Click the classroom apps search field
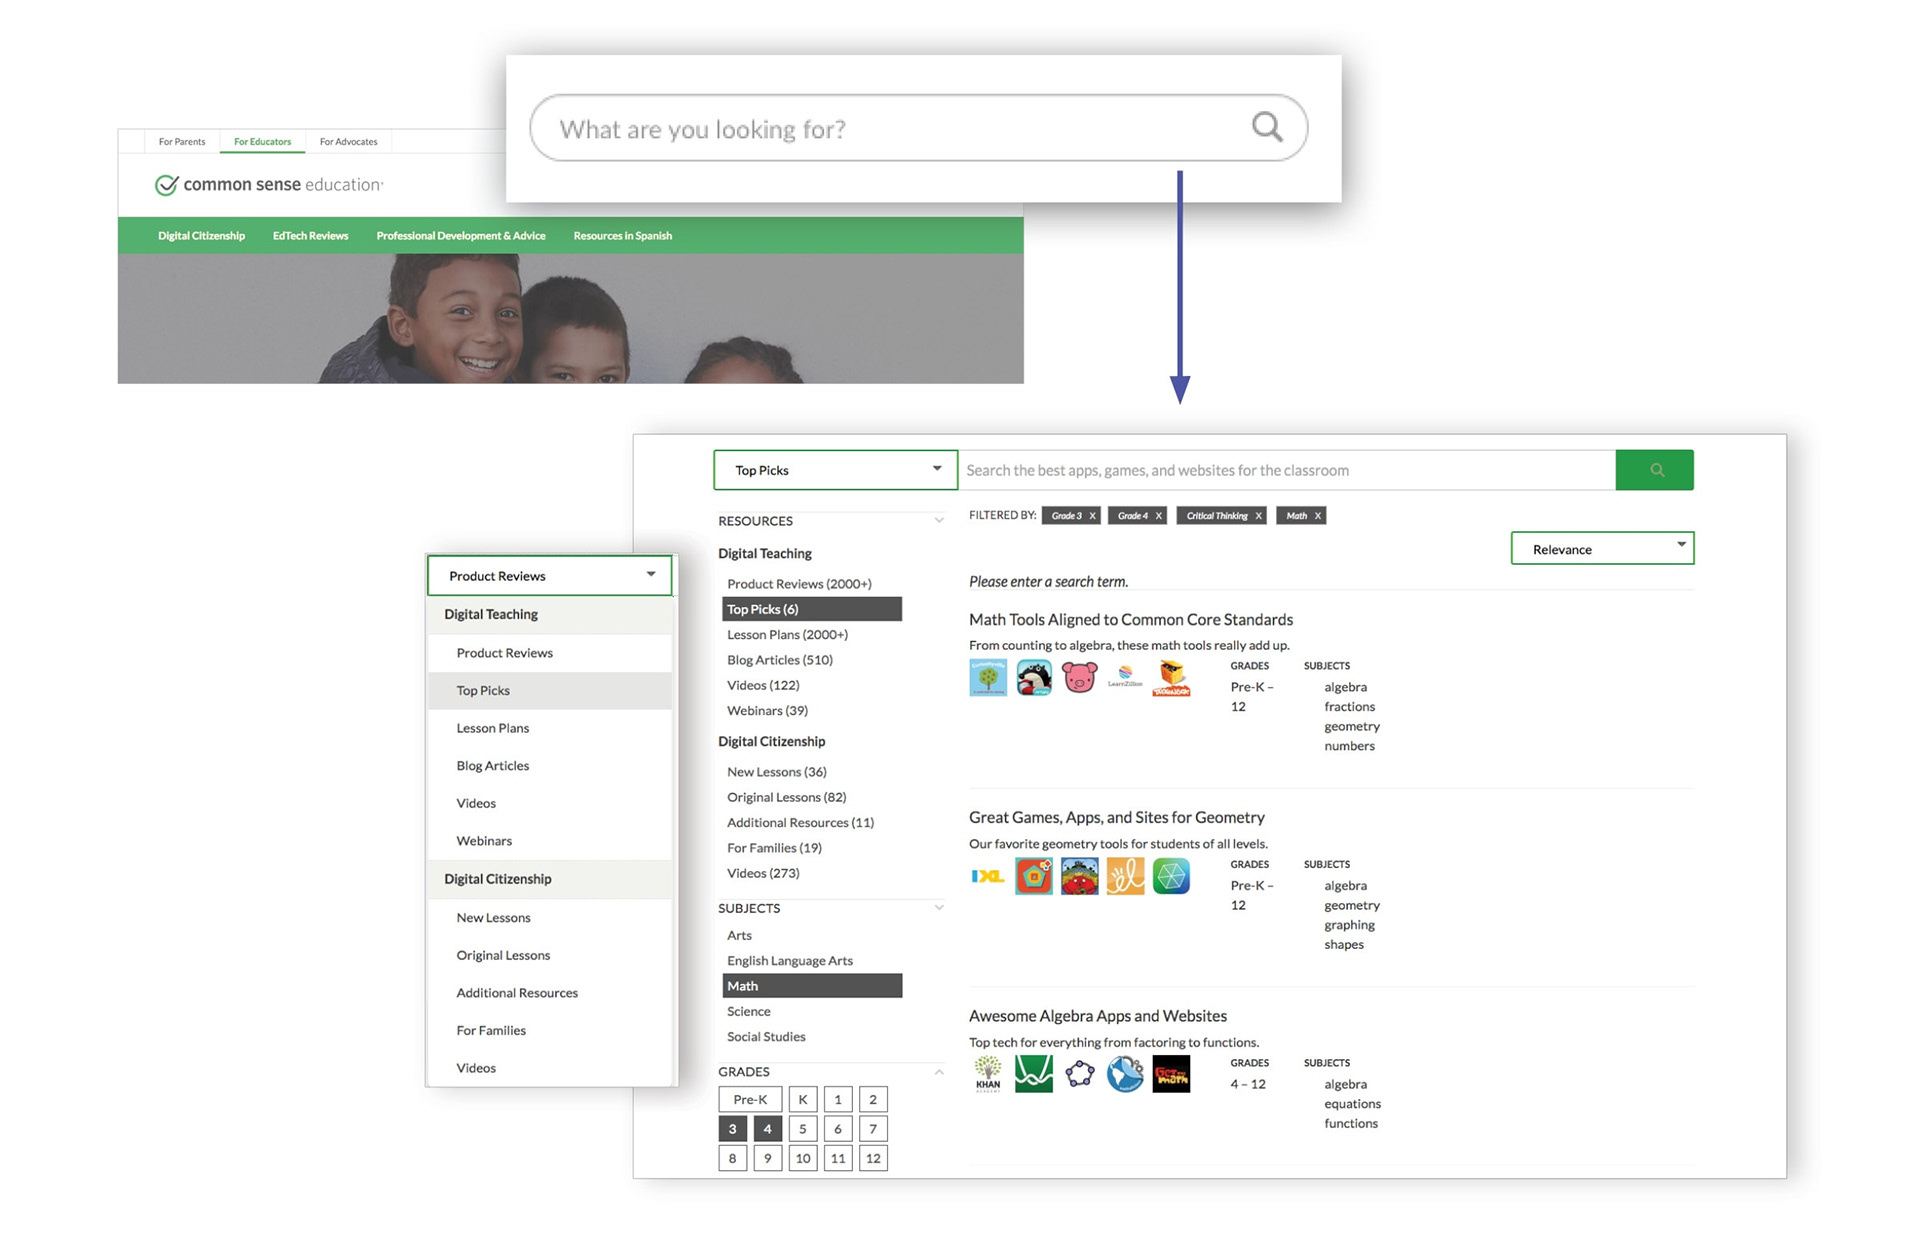This screenshot has height=1240, width=1920. pos(1286,470)
